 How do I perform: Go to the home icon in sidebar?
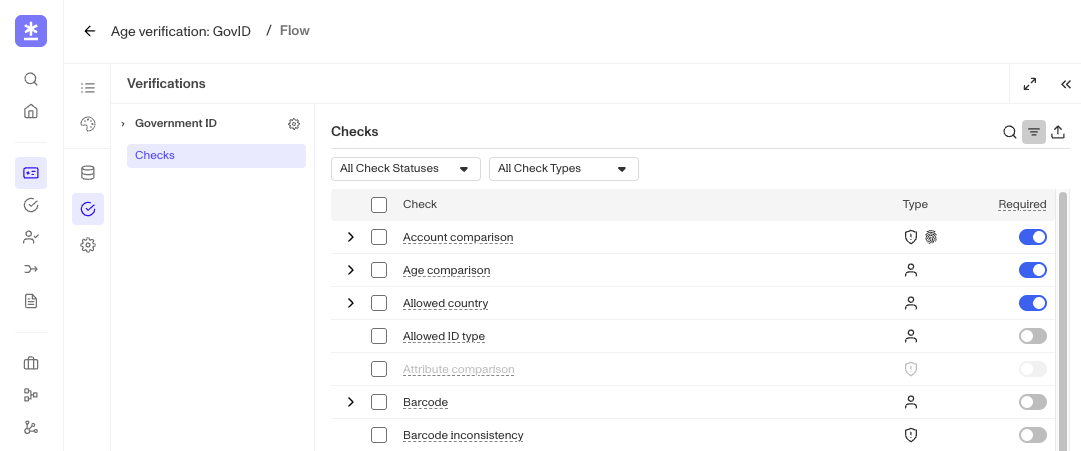(x=31, y=111)
